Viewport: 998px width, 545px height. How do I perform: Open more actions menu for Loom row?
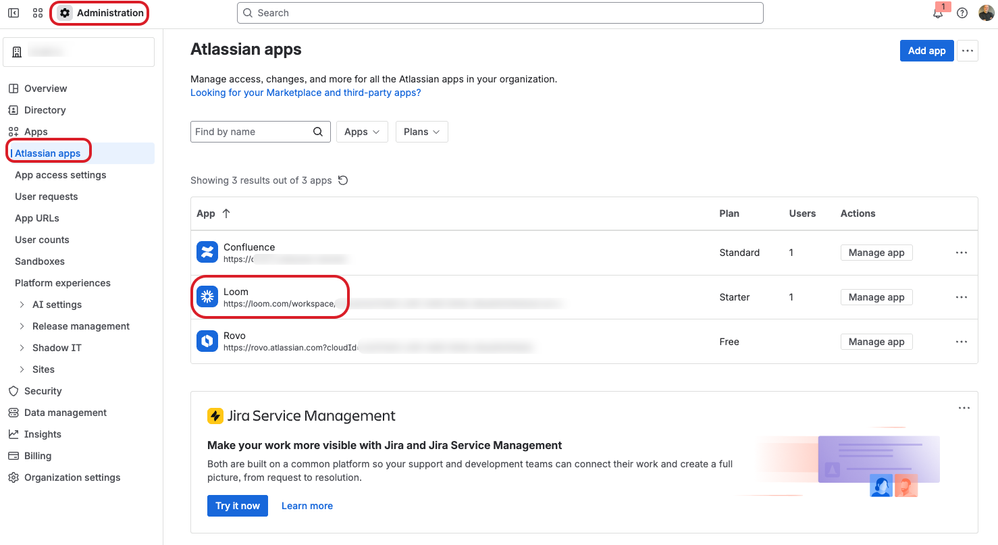point(961,297)
